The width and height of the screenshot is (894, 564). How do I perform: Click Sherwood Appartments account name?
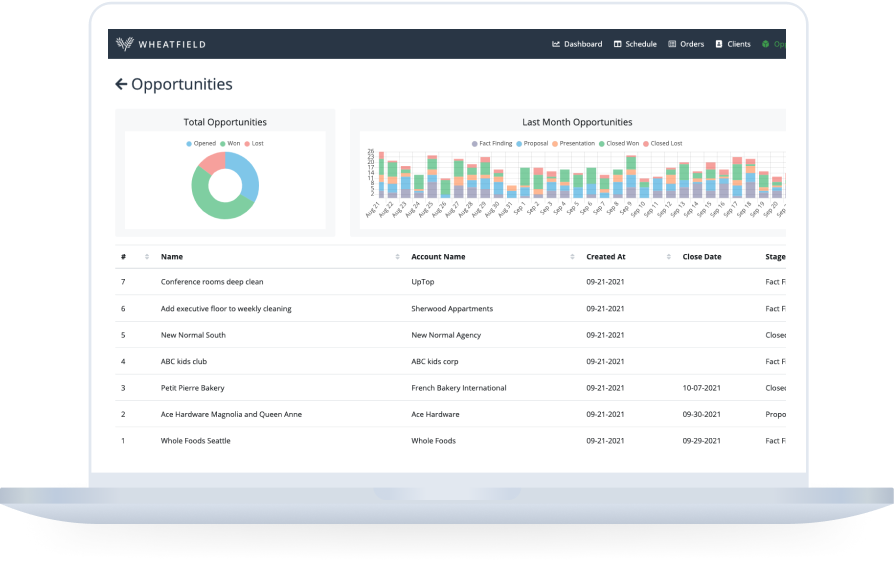452,309
